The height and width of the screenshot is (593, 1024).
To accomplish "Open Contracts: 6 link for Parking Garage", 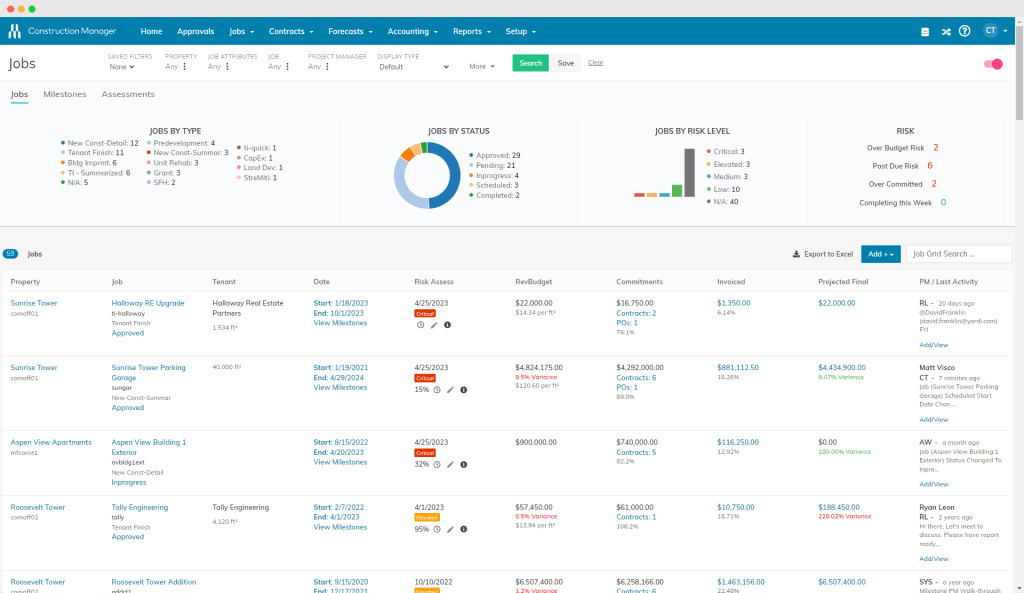I will (636, 377).
